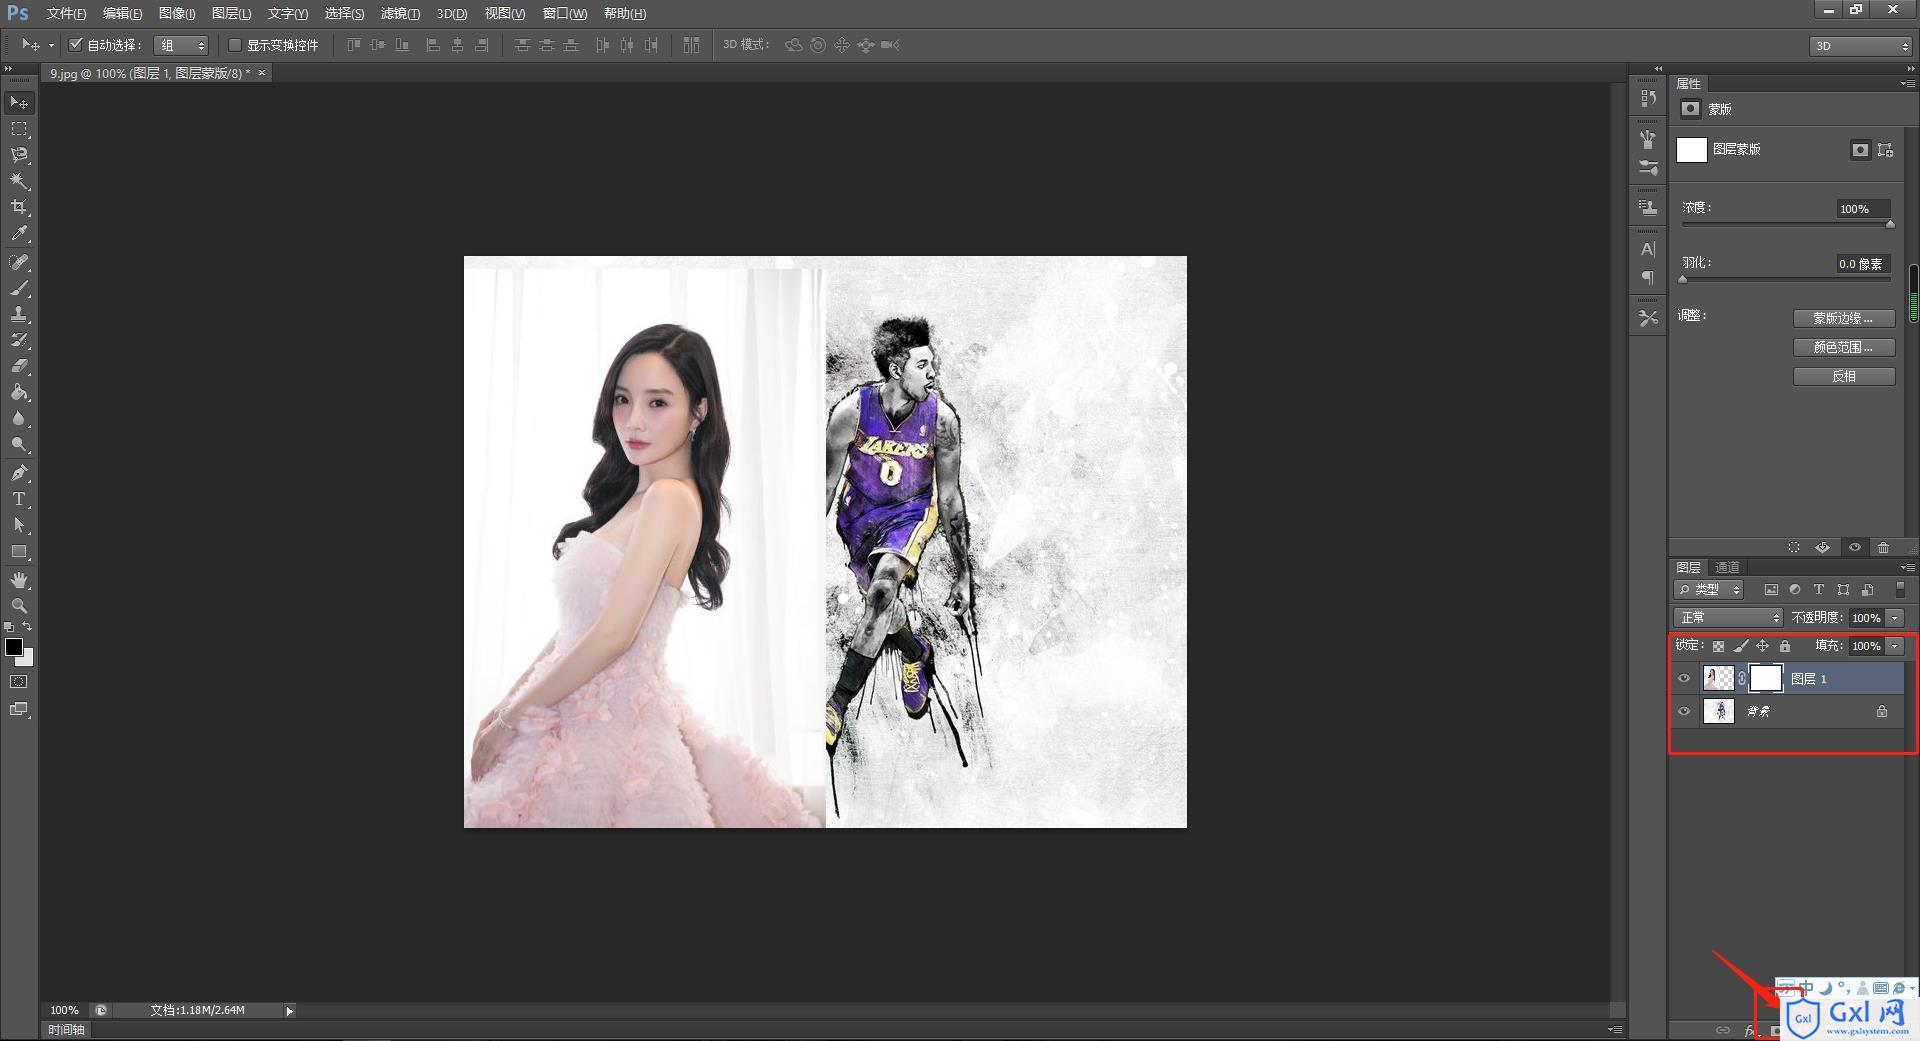Open the Paragraph panel icon

point(1648,277)
